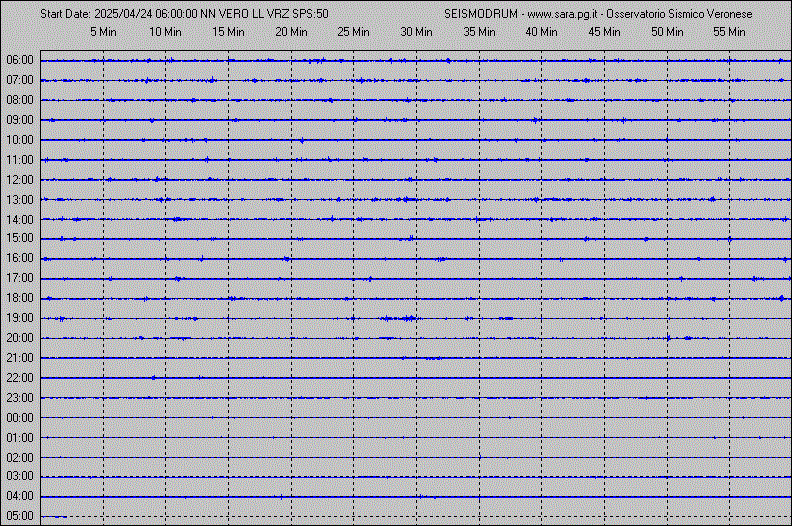Screen dimensions: 792x526
Task: Click the 21:00 hour row label
Action: [20, 358]
